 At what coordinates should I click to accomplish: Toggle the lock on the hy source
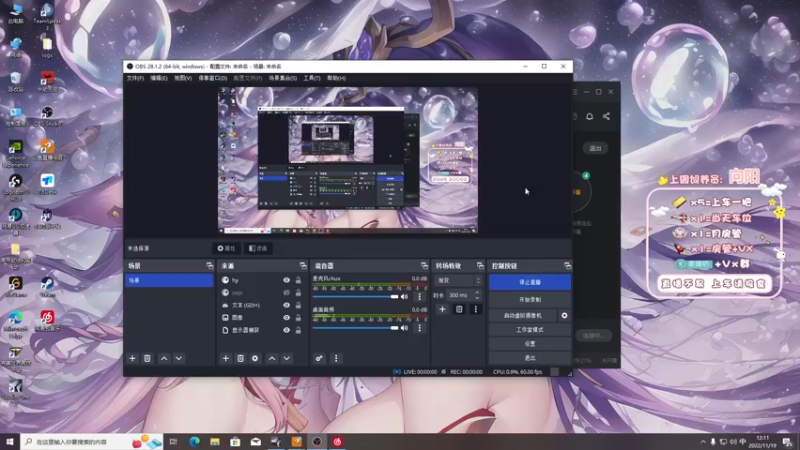(x=298, y=280)
